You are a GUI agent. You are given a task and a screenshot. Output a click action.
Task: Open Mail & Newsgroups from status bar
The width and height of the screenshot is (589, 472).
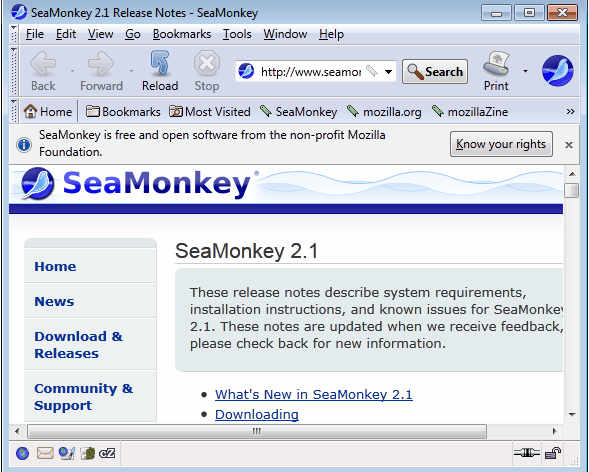pos(45,453)
